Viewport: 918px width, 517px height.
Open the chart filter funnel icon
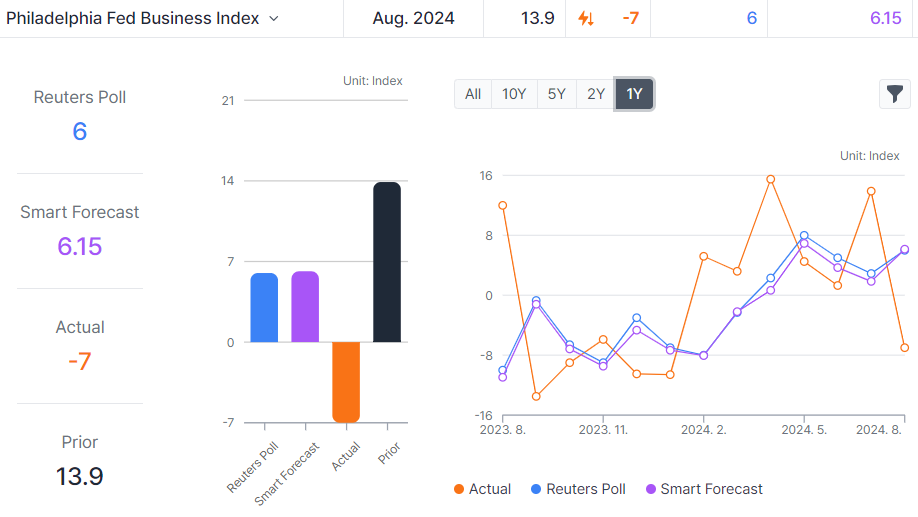click(894, 94)
